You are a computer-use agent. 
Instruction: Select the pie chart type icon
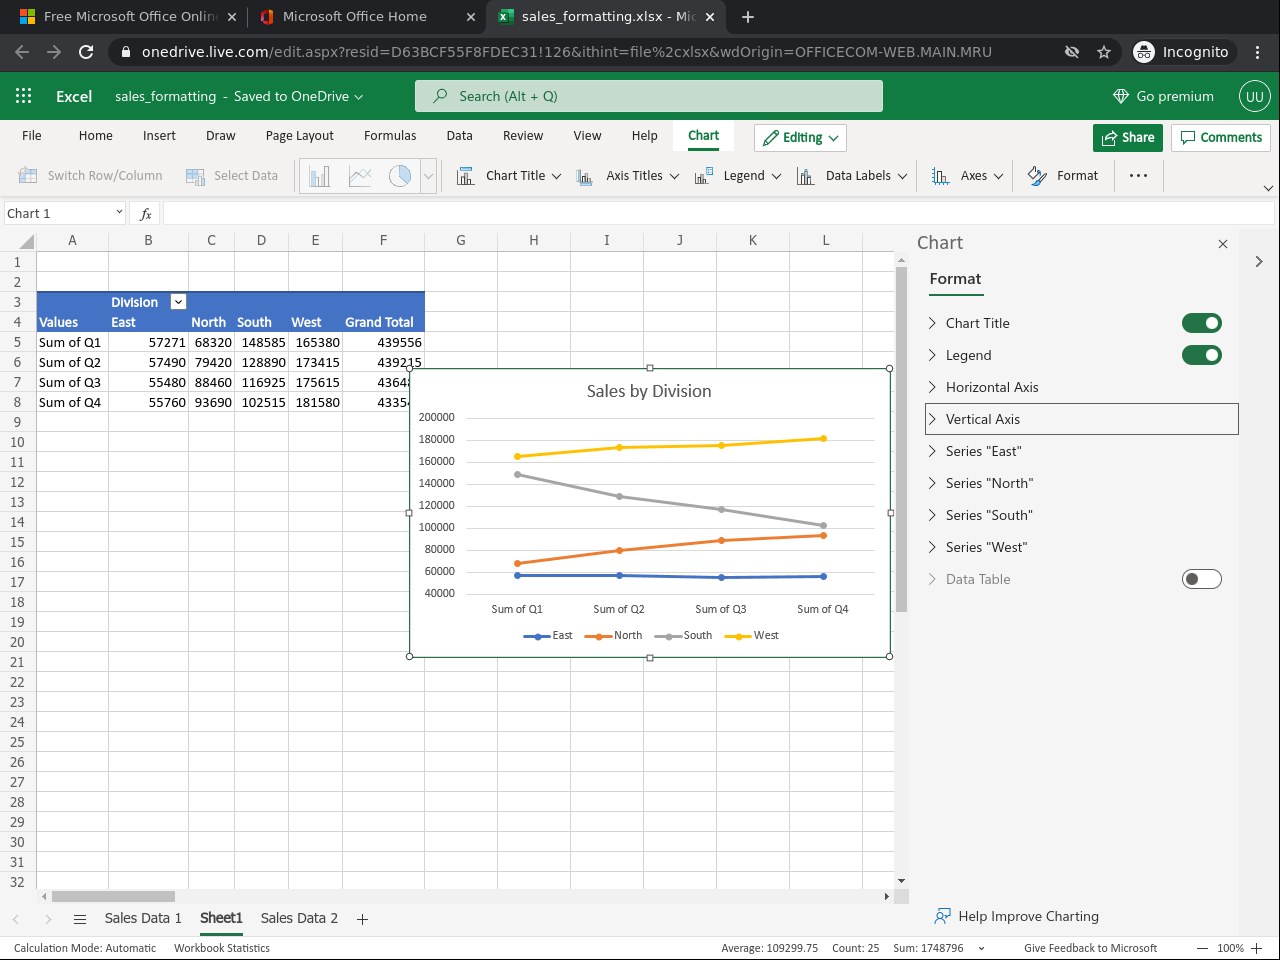click(x=400, y=176)
